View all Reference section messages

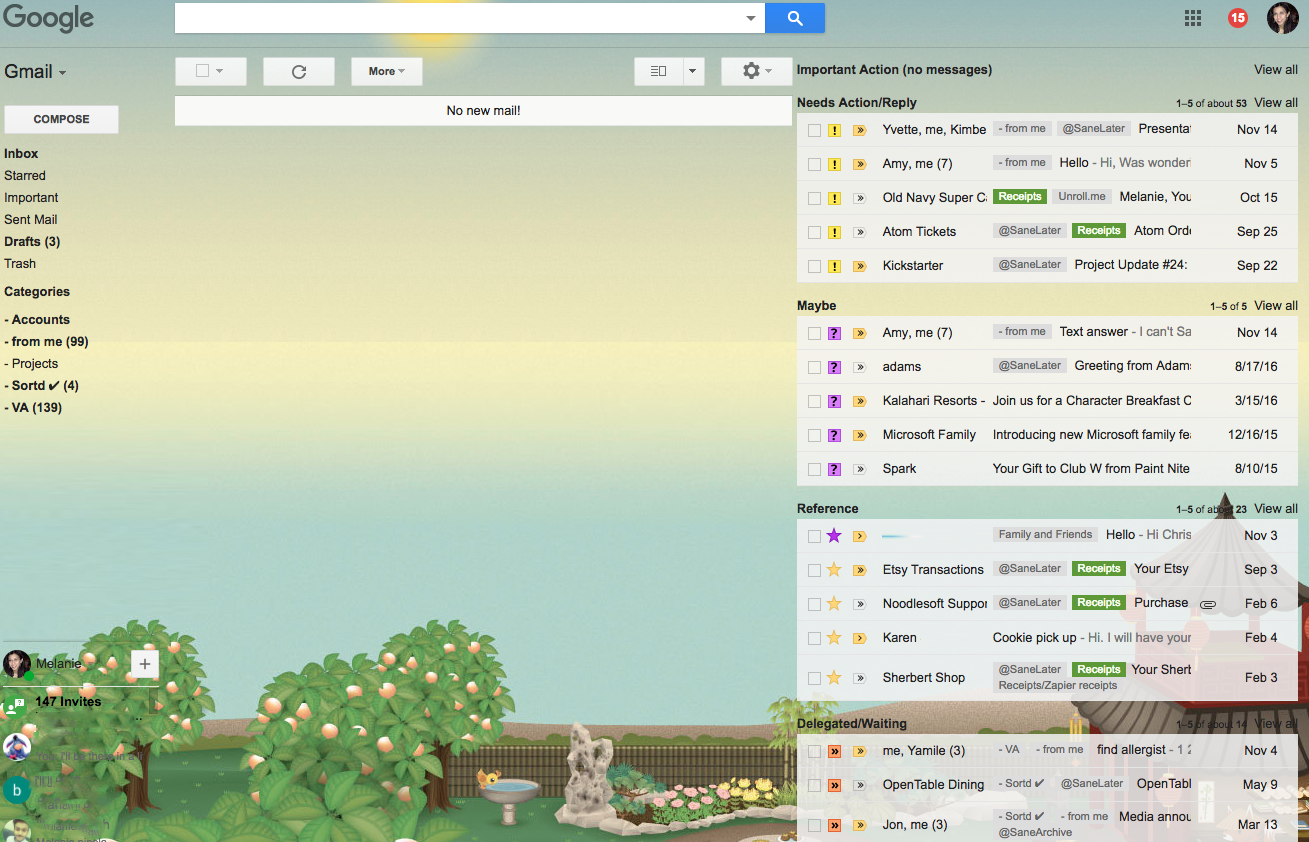pos(1276,509)
